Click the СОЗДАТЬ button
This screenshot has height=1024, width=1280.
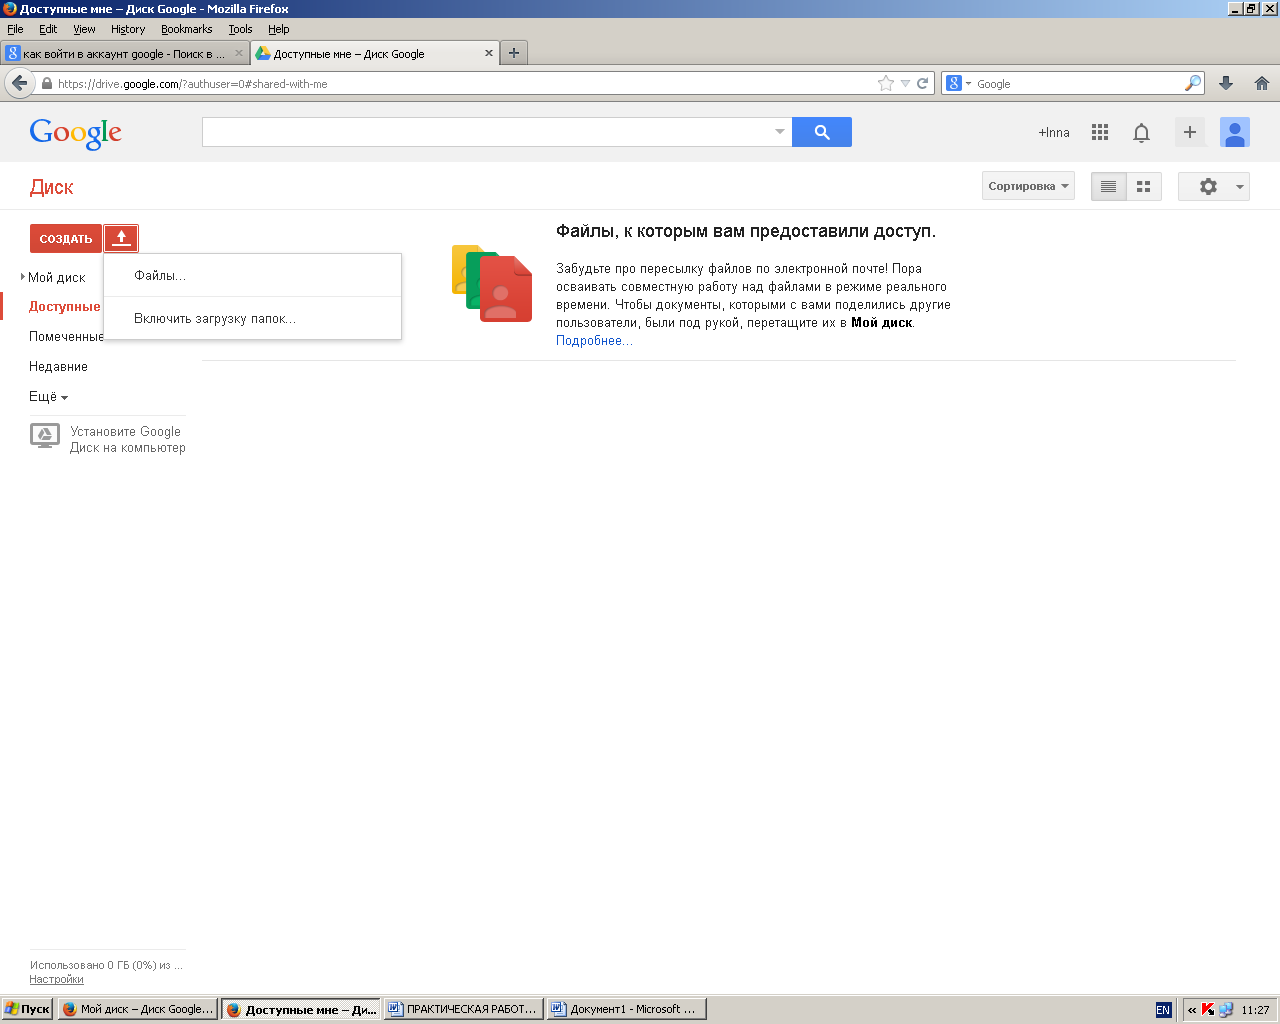pyautogui.click(x=66, y=238)
